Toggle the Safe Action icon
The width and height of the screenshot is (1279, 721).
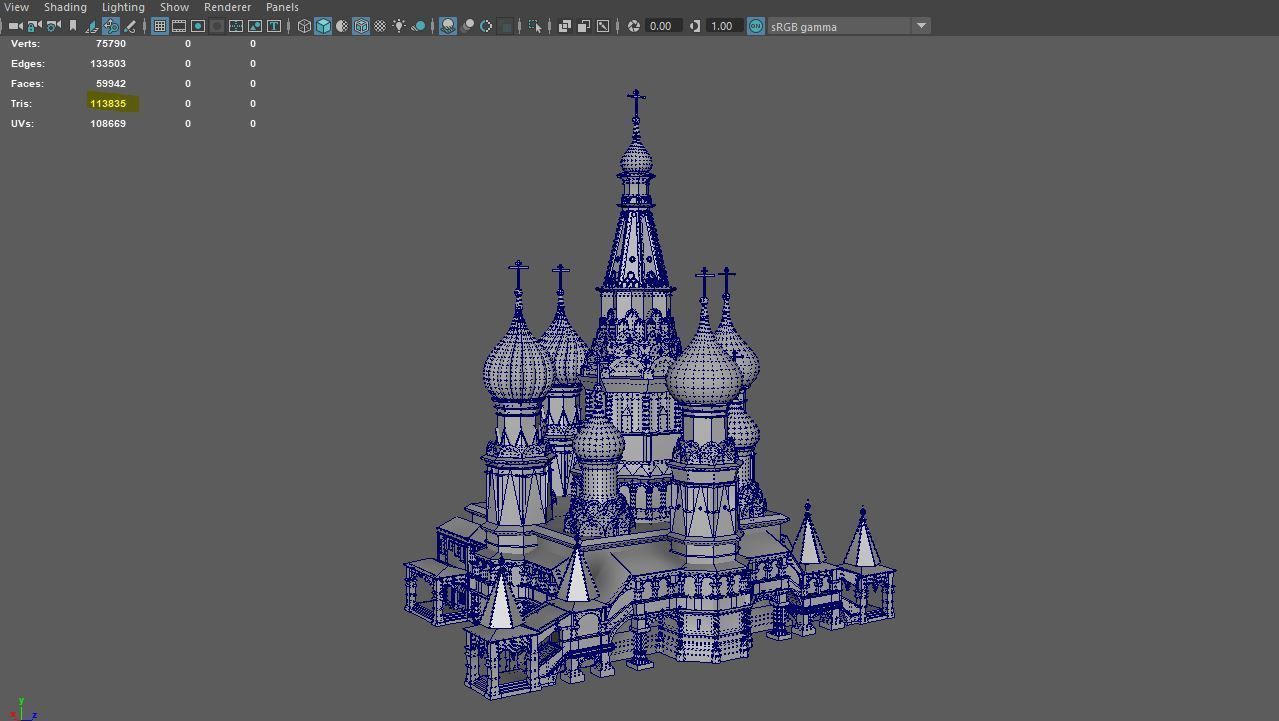pyautogui.click(x=255, y=26)
